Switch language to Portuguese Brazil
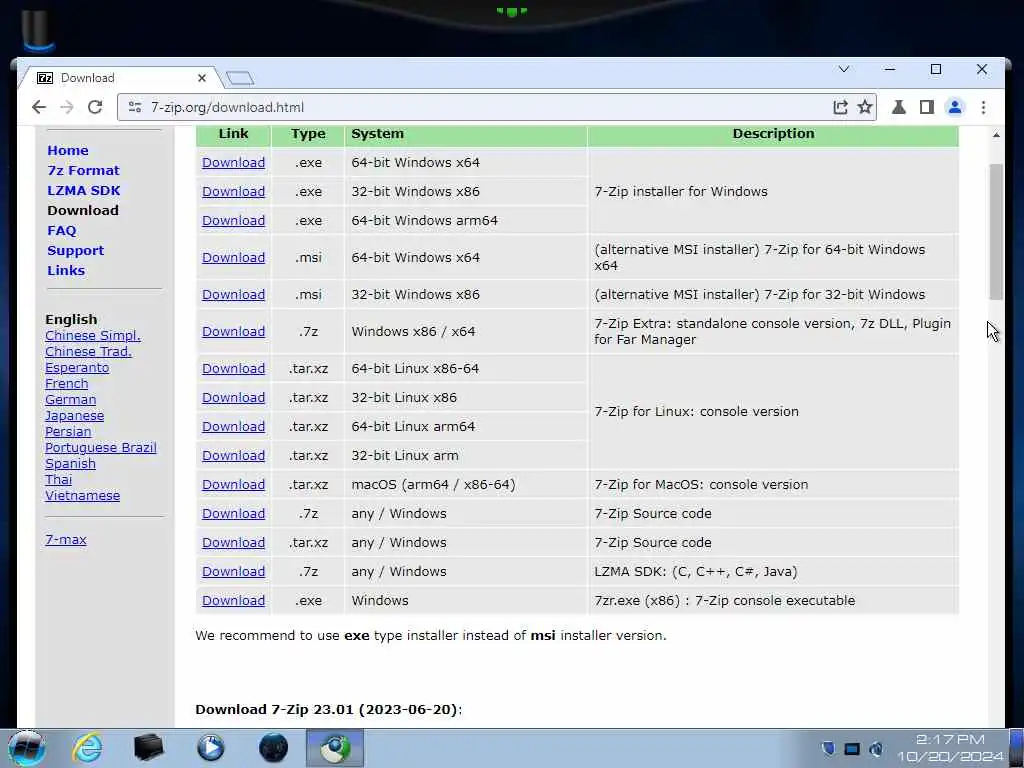The width and height of the screenshot is (1024, 768). click(101, 447)
